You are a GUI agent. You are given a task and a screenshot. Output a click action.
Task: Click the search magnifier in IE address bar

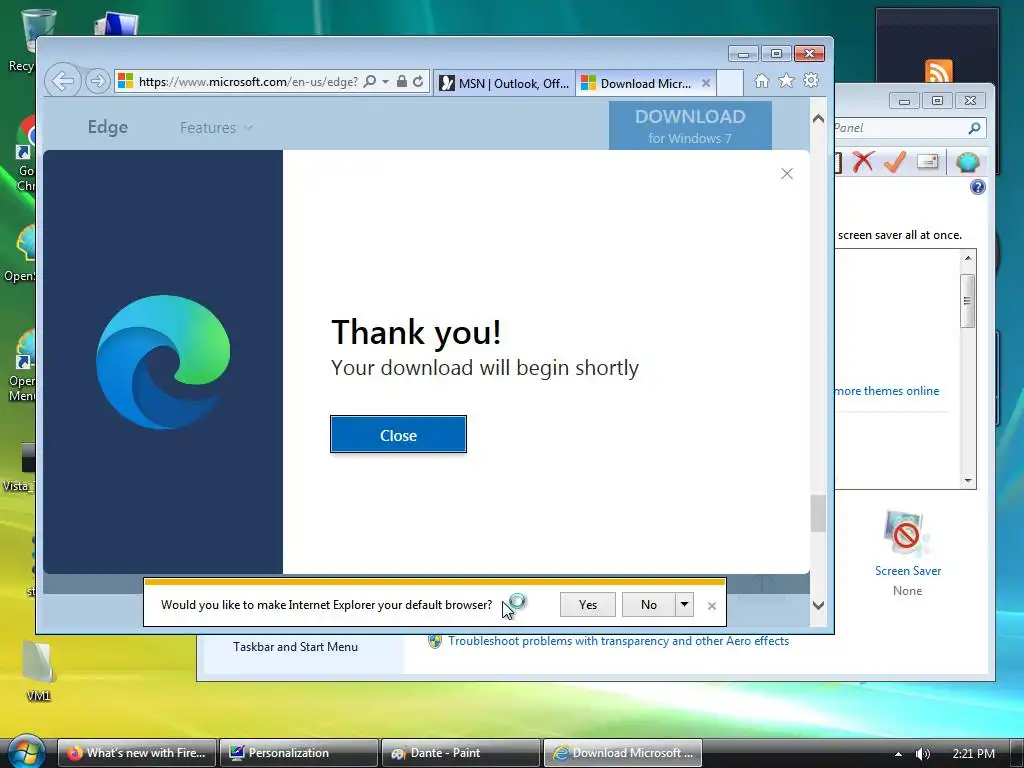(370, 81)
